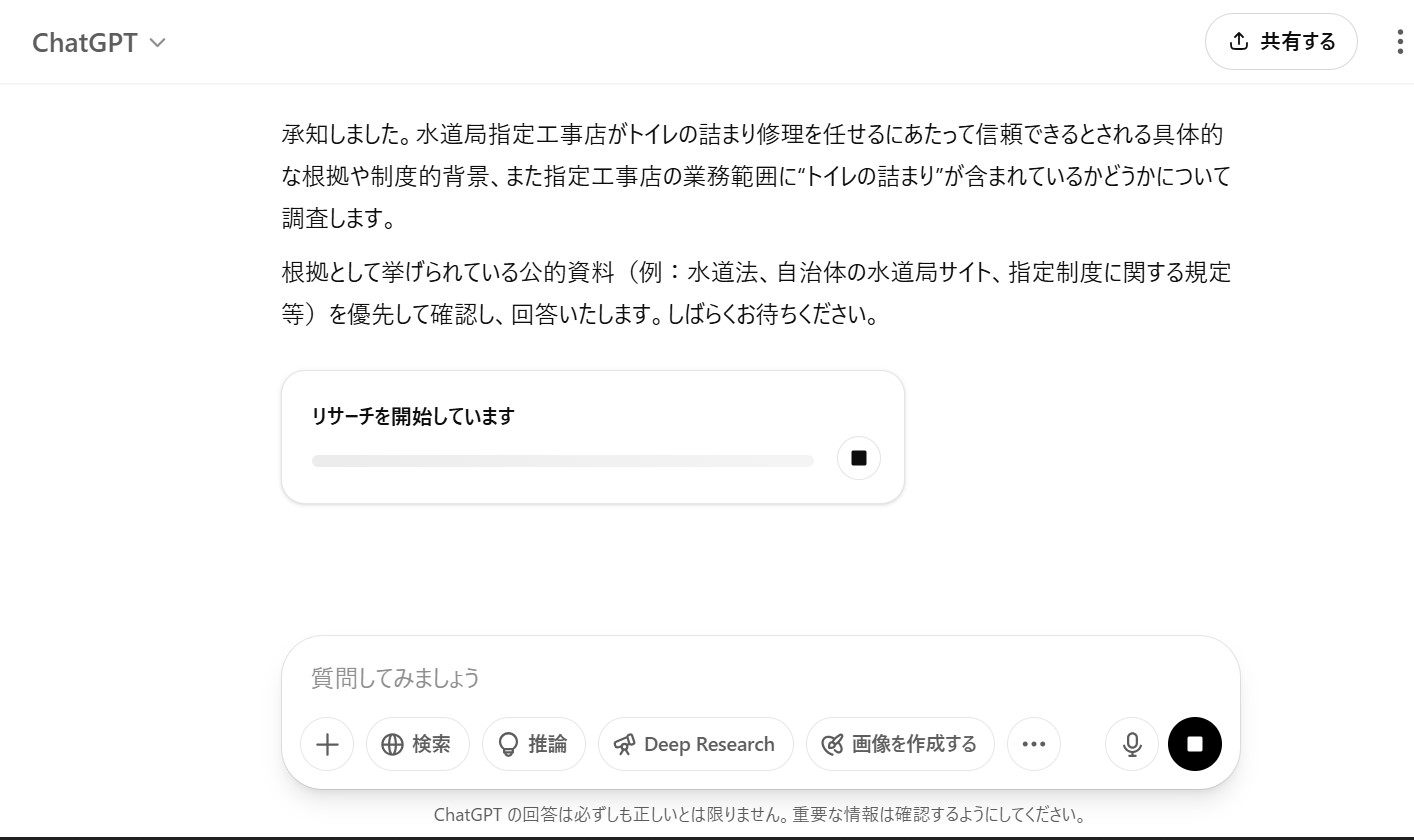Click the plus attach icon

327,744
